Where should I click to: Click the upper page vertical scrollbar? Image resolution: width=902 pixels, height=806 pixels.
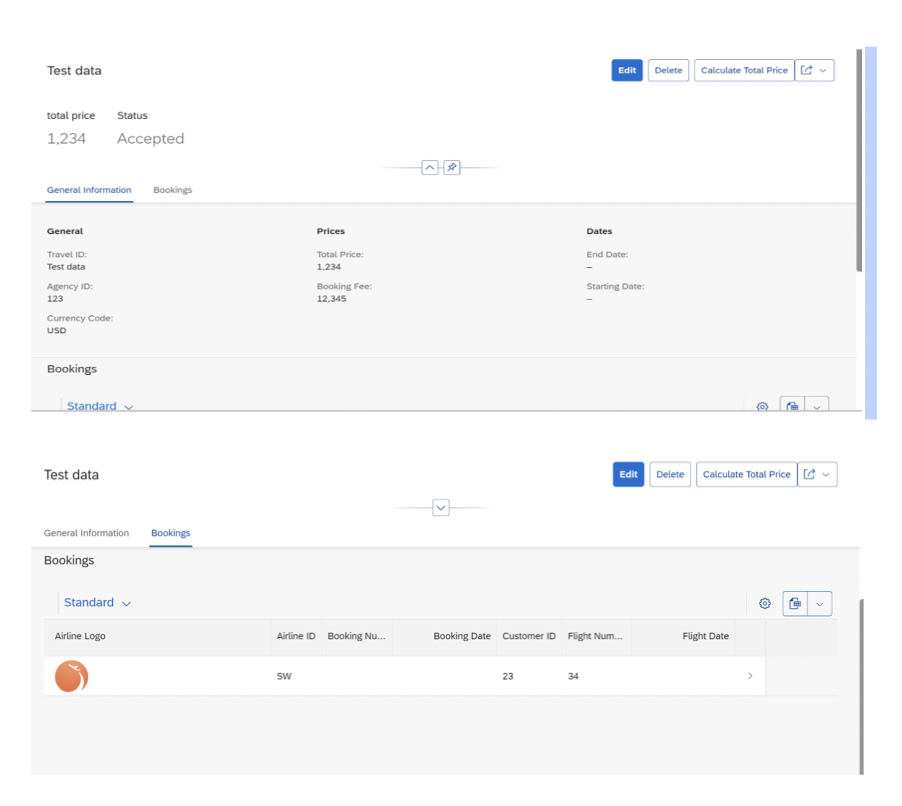859,160
